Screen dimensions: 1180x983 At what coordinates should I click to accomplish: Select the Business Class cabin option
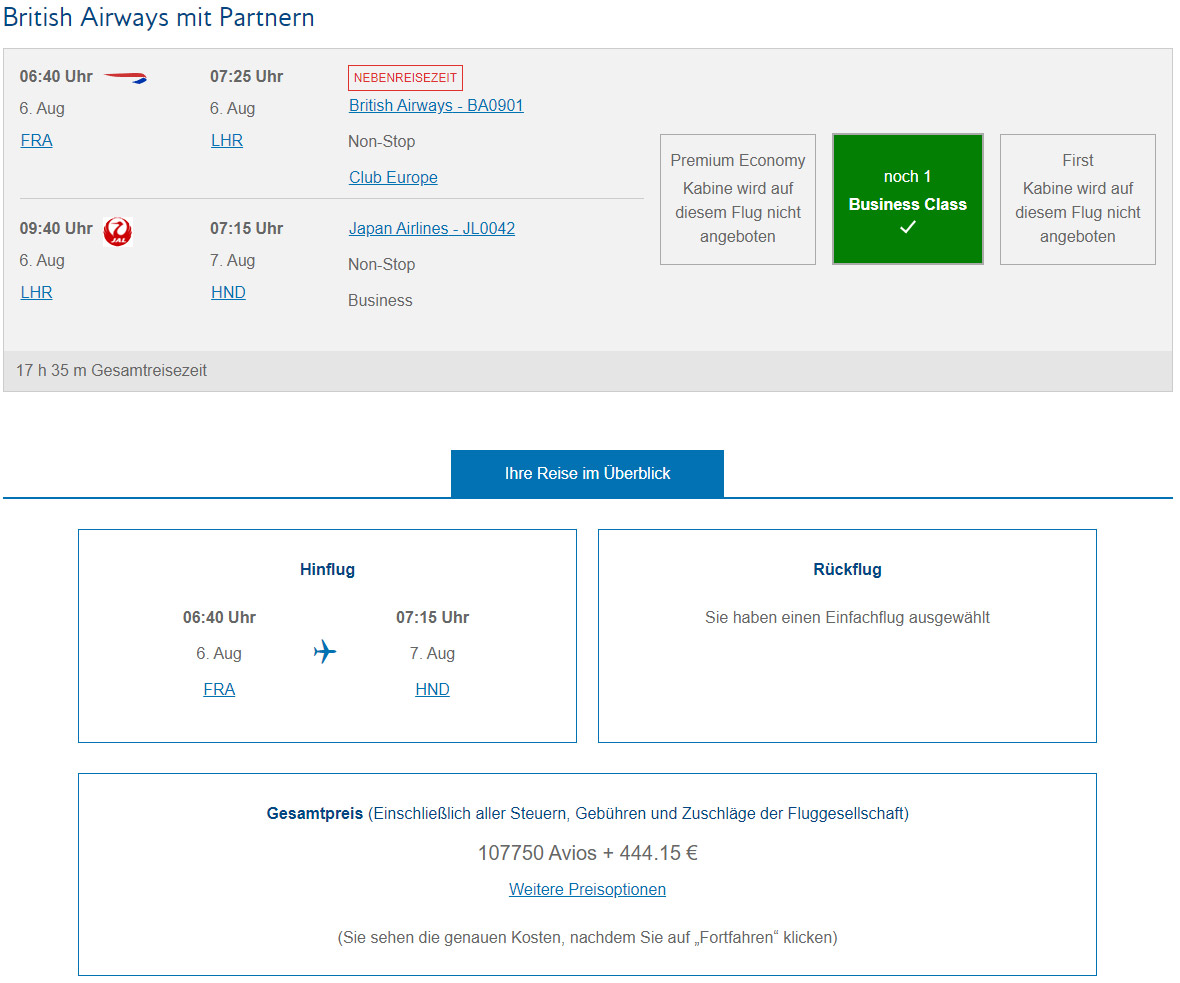(x=908, y=199)
